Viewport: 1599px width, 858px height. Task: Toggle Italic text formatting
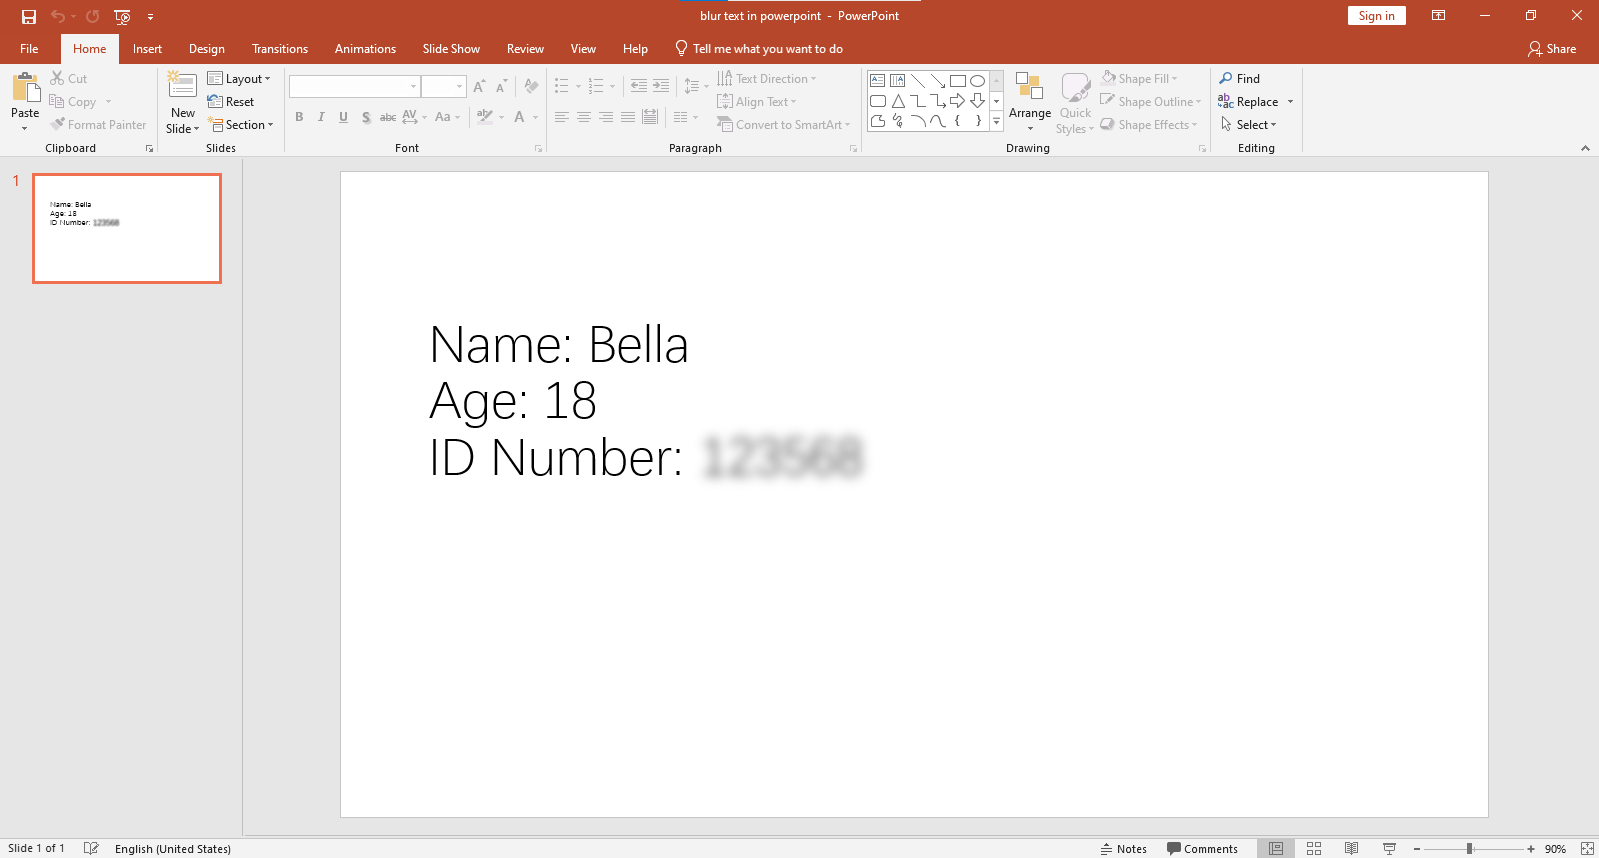(321, 117)
